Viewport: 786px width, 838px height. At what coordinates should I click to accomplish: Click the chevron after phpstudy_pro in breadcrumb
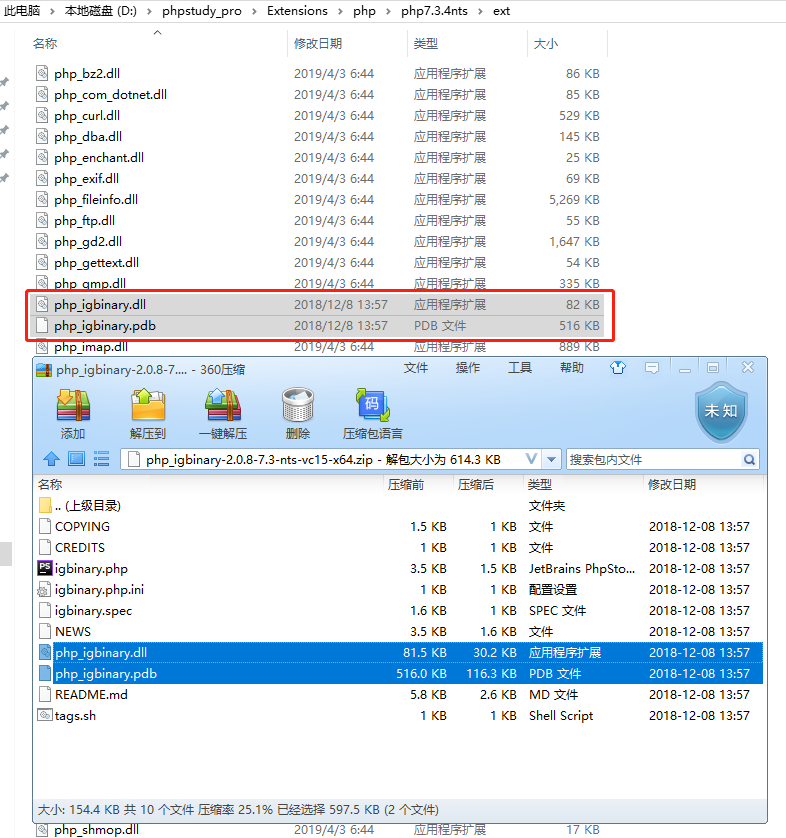click(254, 11)
